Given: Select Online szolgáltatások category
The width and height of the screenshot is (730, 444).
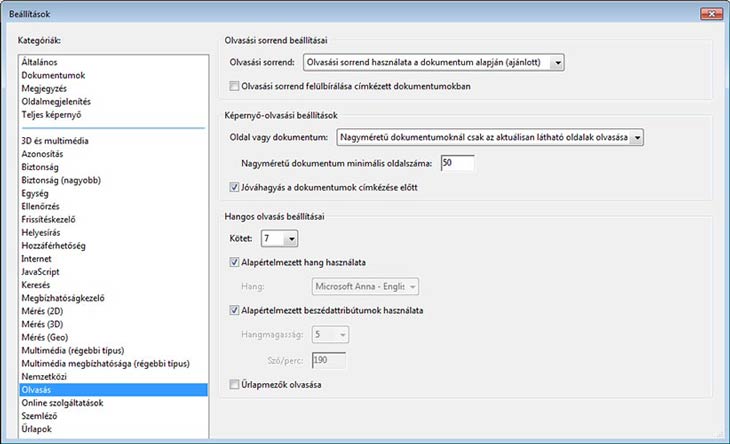Looking at the screenshot, I should click(114, 403).
